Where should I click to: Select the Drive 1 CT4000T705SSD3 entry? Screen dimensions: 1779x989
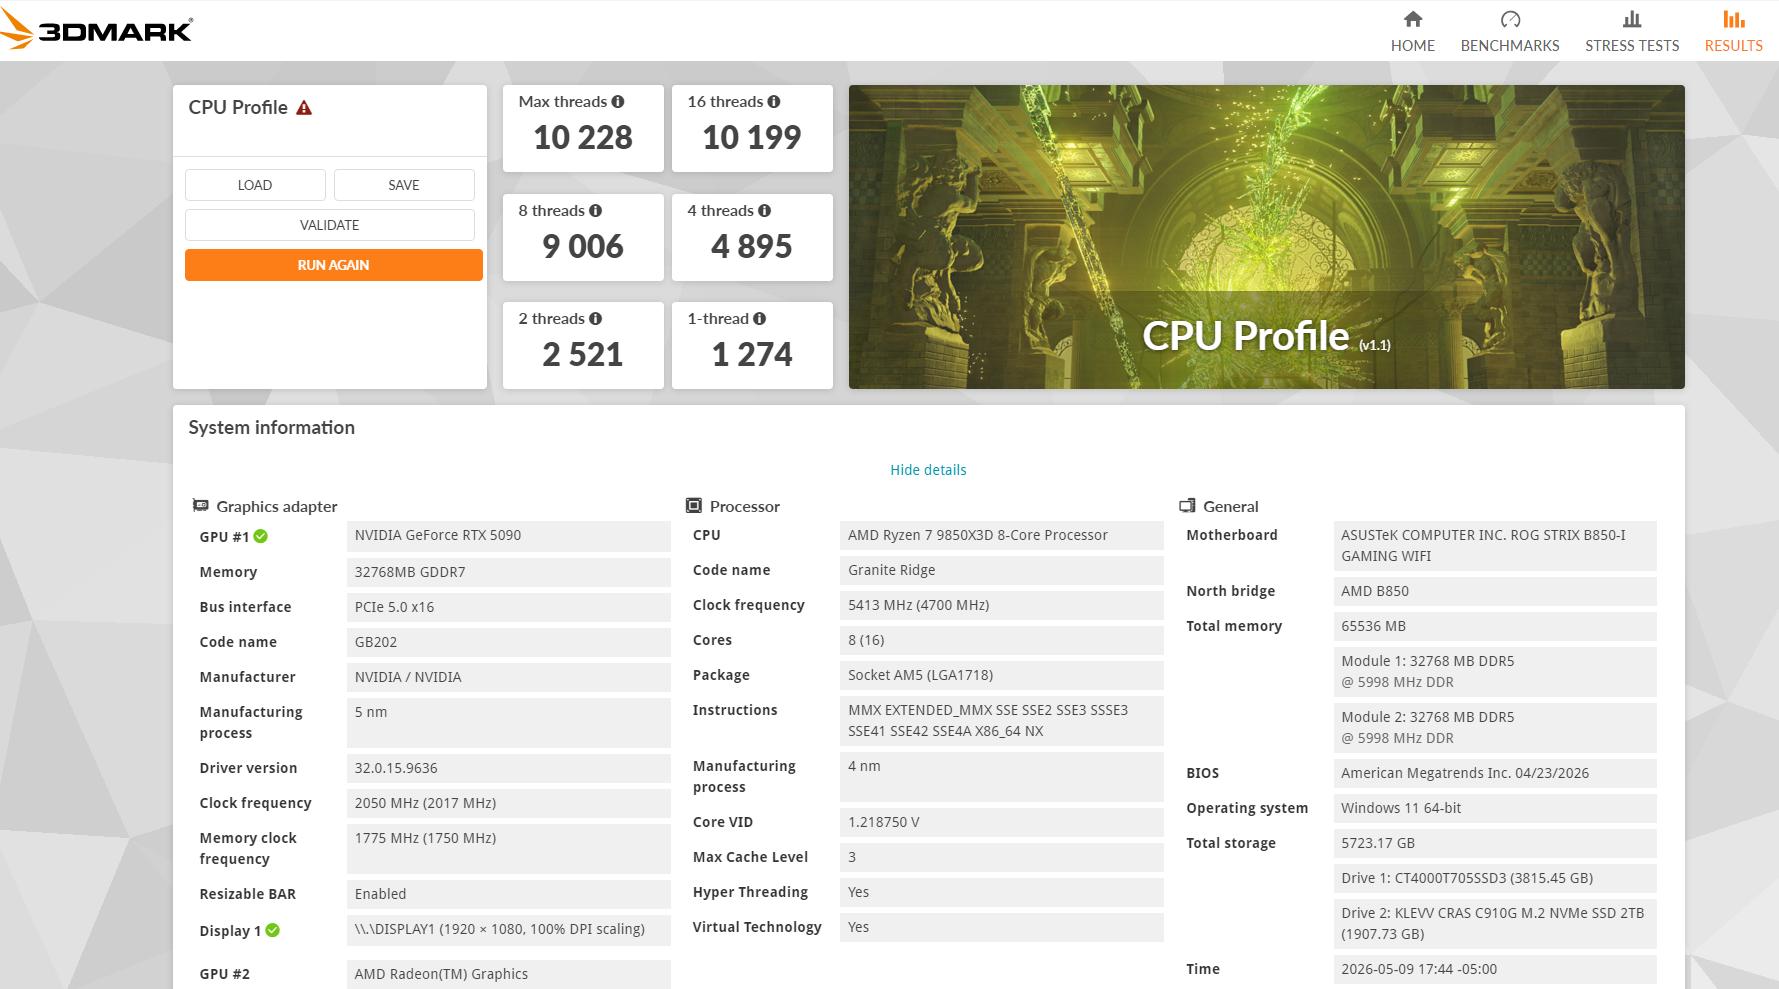click(x=1495, y=878)
